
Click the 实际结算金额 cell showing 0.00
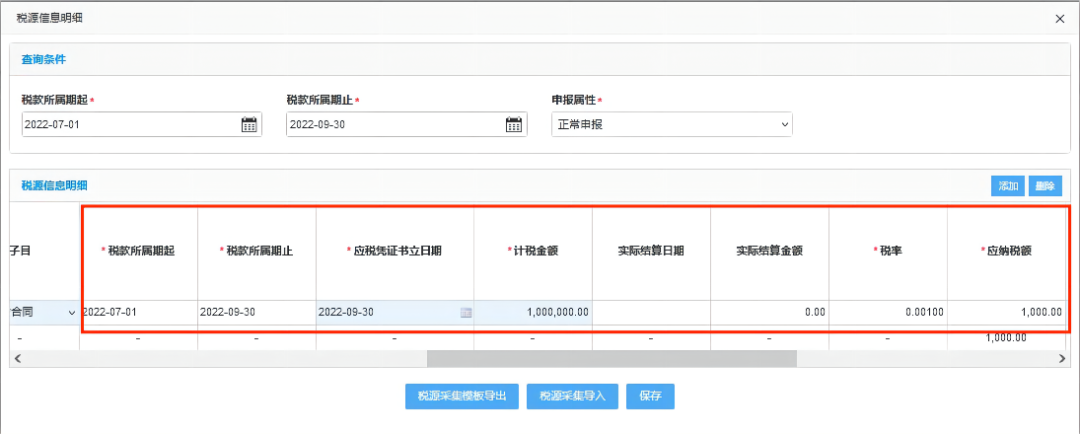tap(769, 312)
